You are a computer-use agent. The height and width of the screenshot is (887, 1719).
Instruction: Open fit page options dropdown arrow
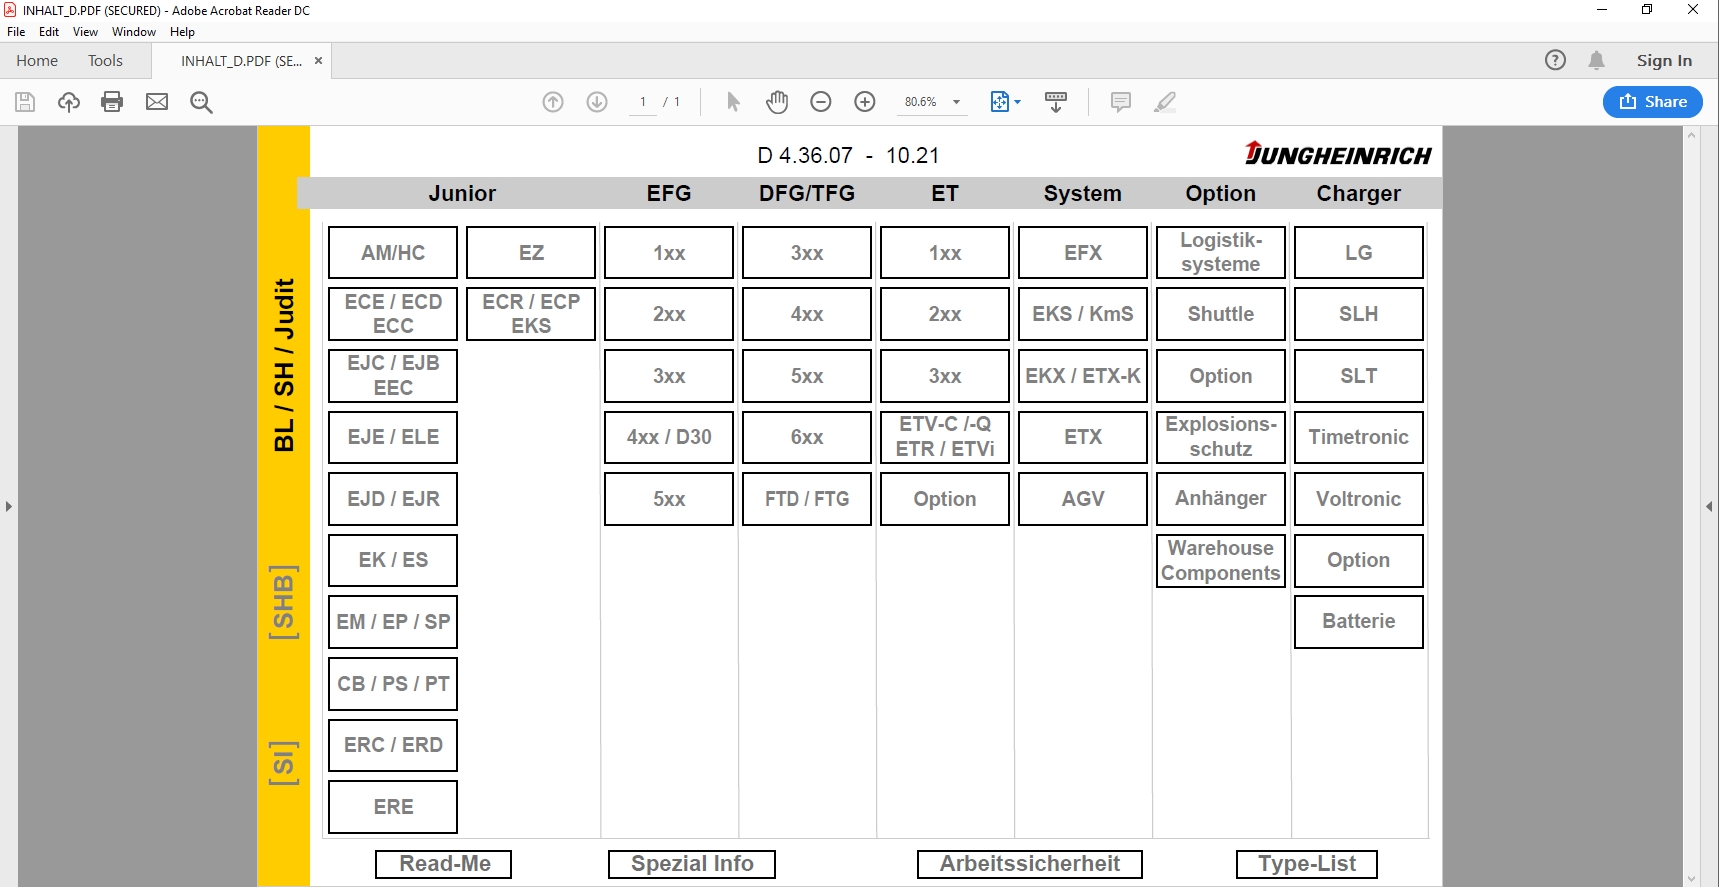pyautogui.click(x=1018, y=102)
